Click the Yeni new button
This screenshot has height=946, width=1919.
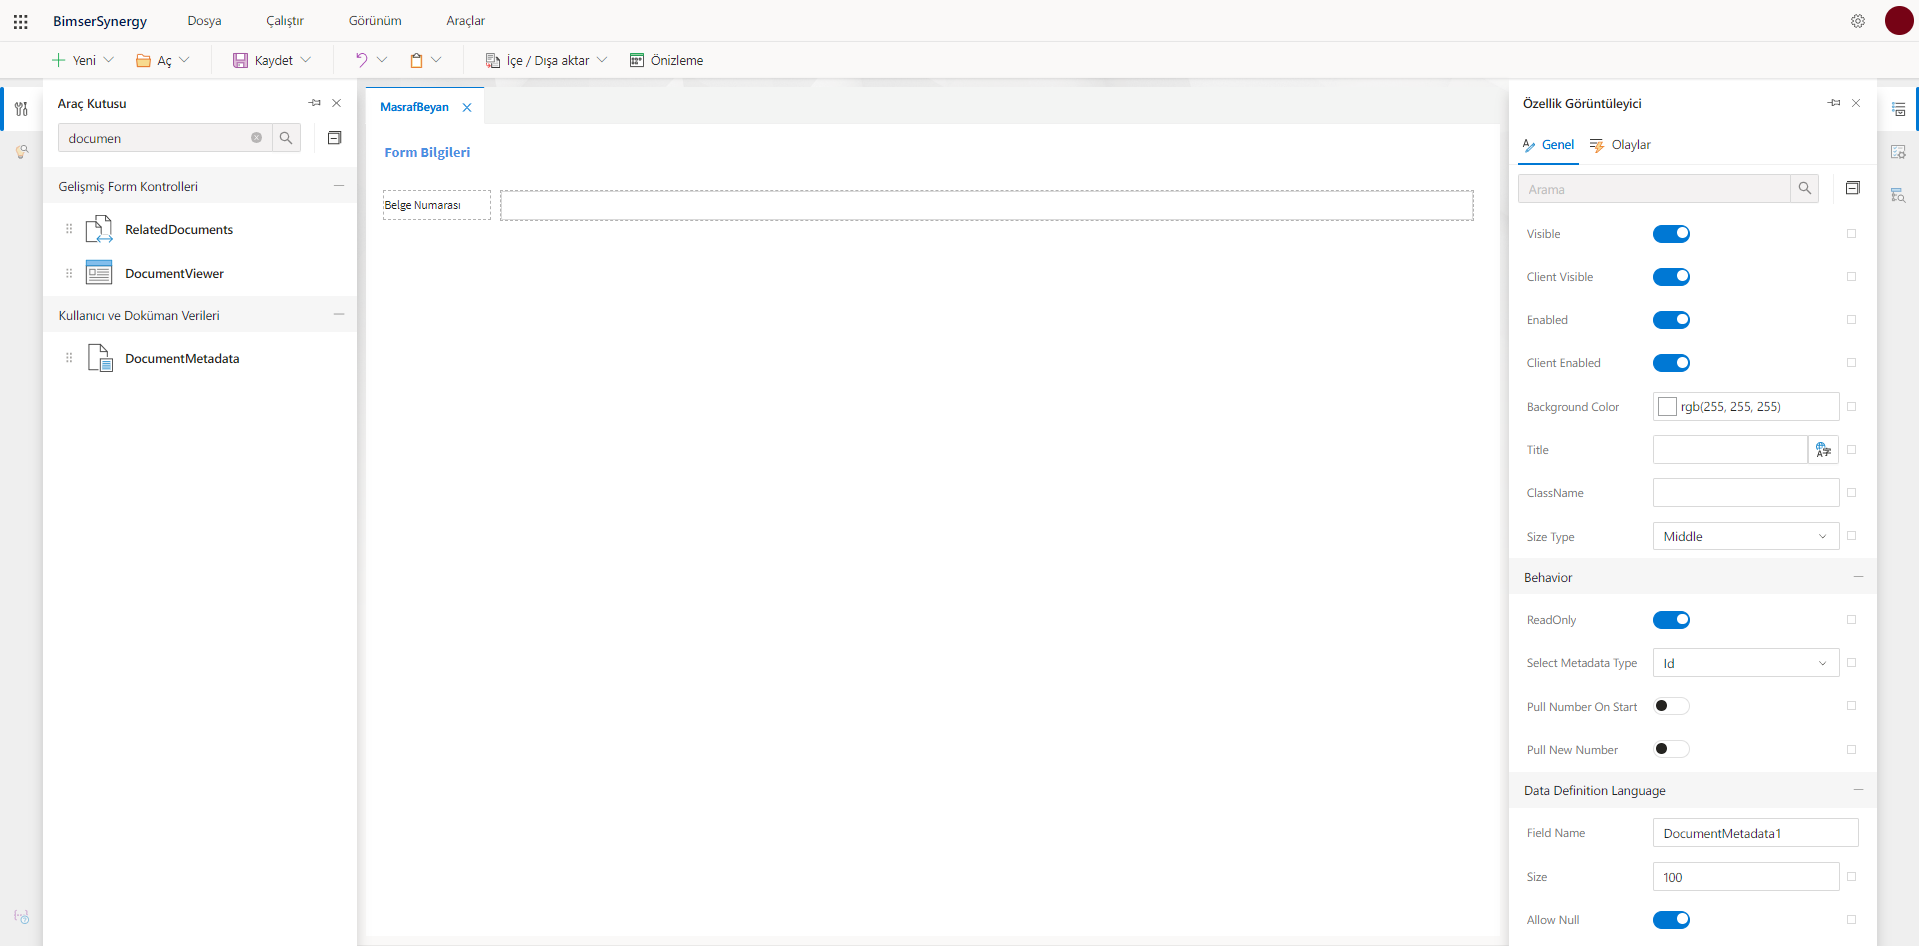pyautogui.click(x=74, y=60)
